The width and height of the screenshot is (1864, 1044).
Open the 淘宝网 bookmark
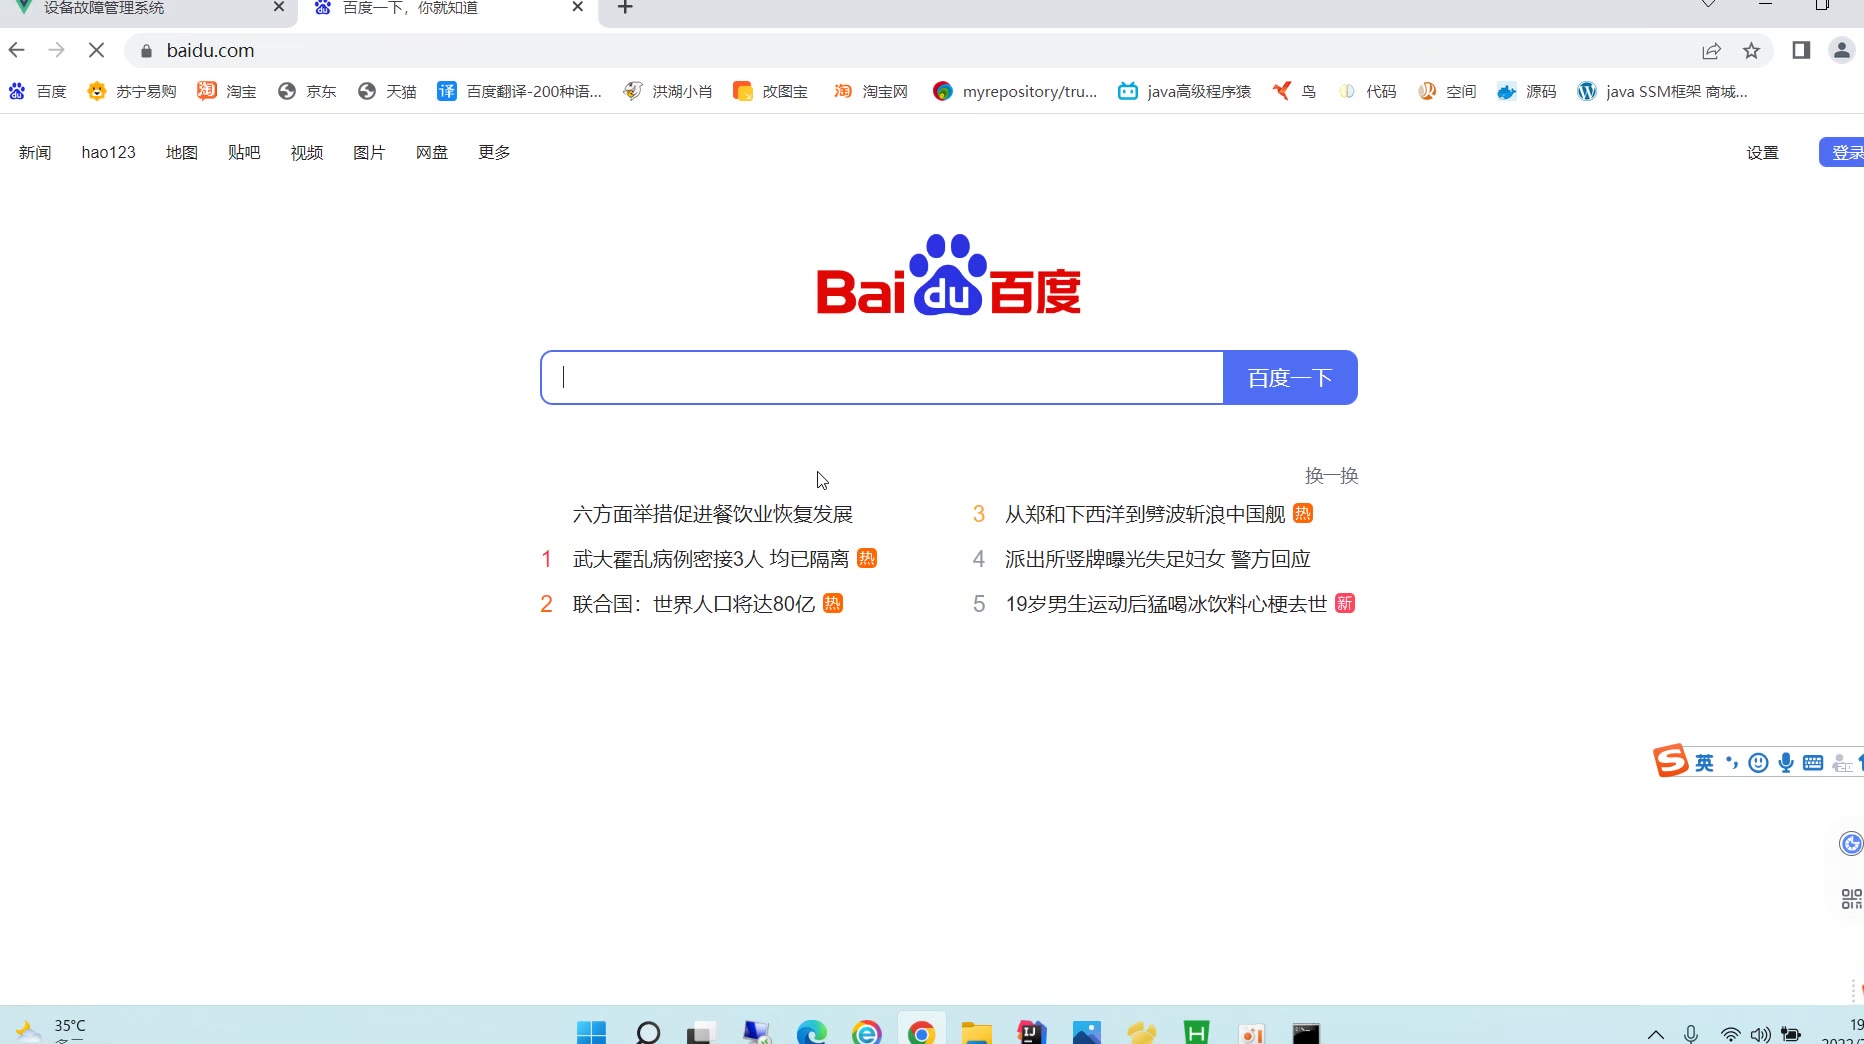tap(871, 91)
